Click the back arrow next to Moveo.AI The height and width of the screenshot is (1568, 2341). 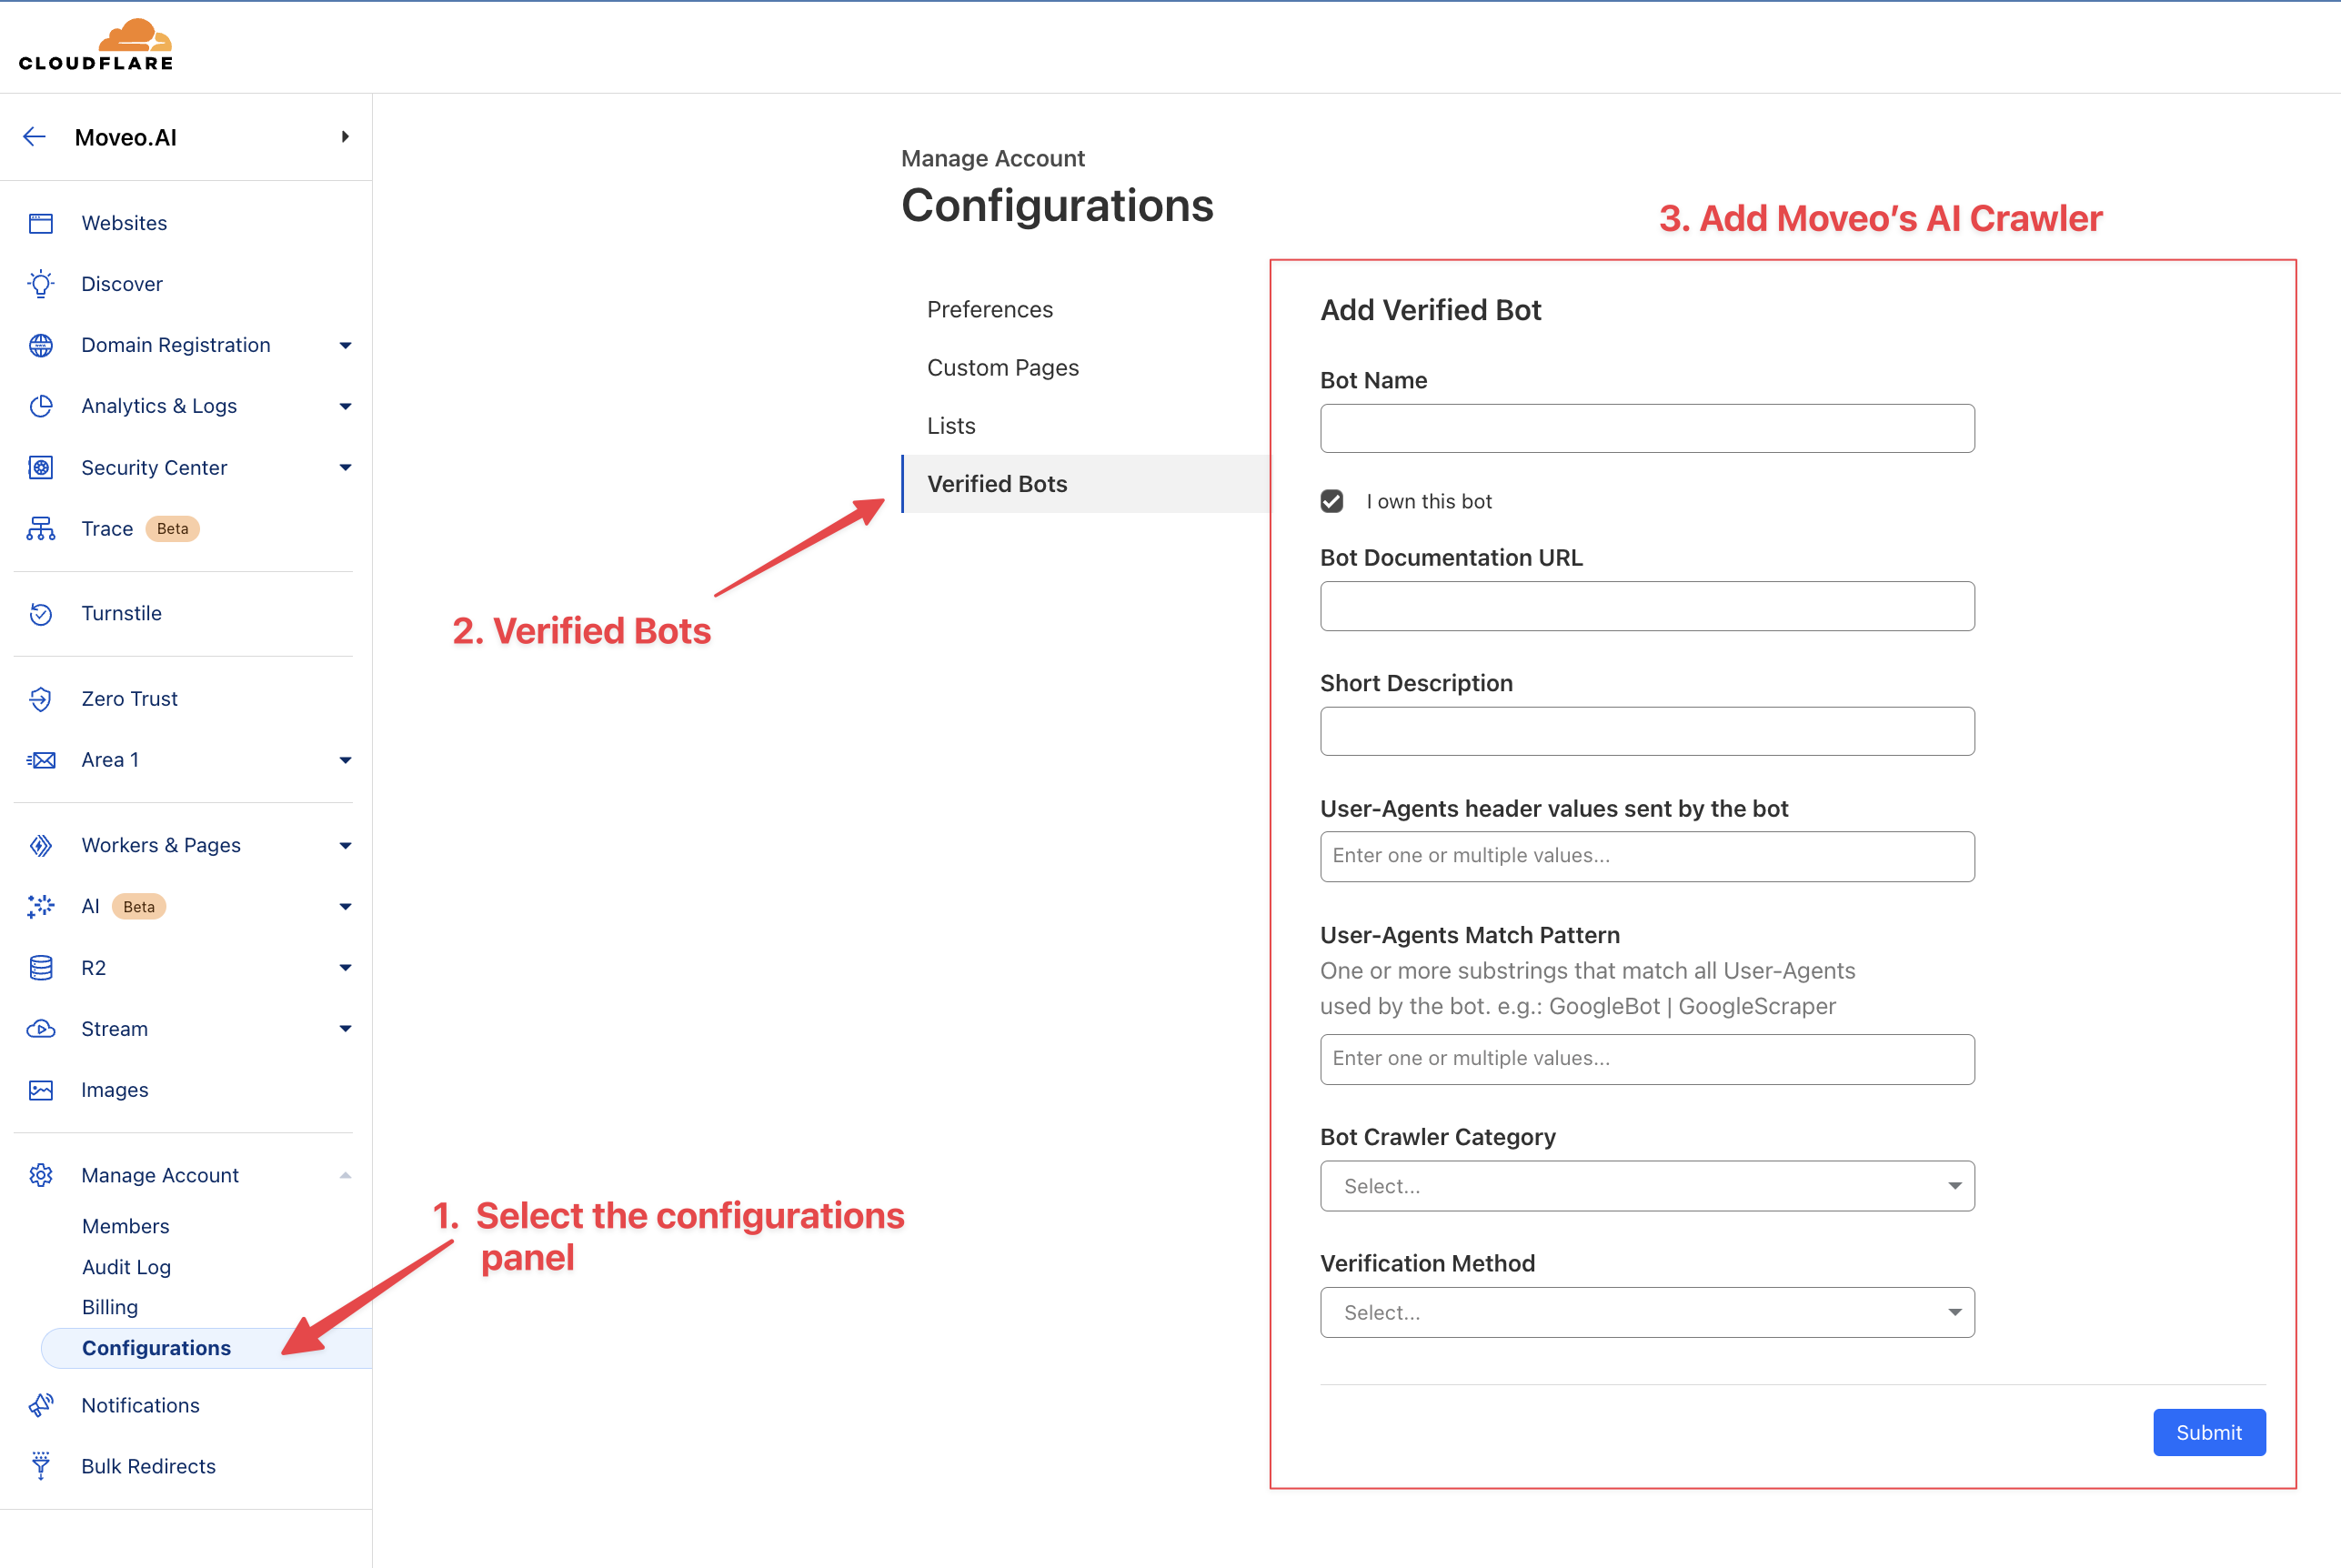(x=35, y=137)
